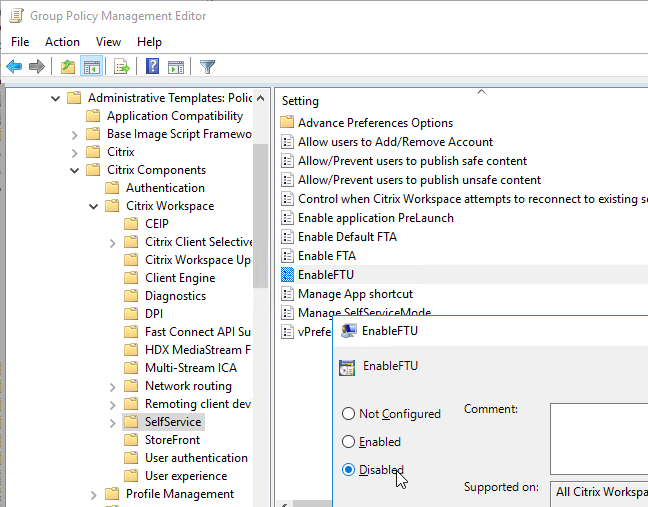
Task: Collapse the Administrative Templates node
Action: [55, 98]
